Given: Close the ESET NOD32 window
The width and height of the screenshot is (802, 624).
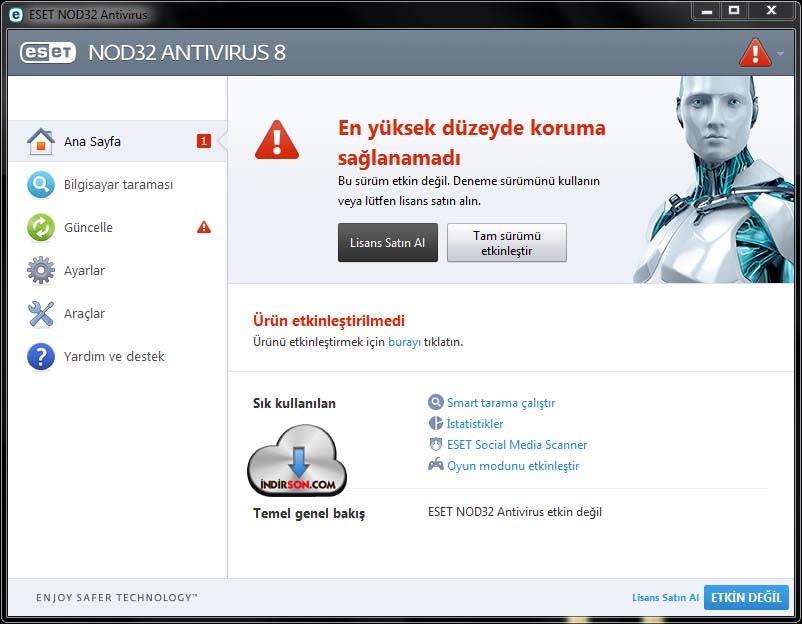Looking at the screenshot, I should click(771, 10).
